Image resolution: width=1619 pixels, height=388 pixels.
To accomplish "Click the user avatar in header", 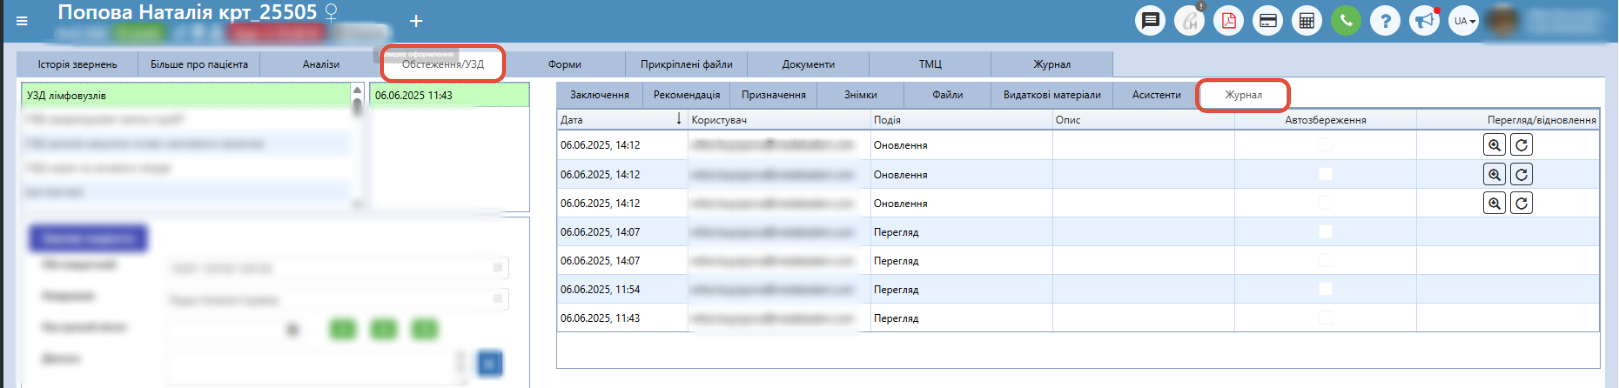I will click(x=1502, y=20).
